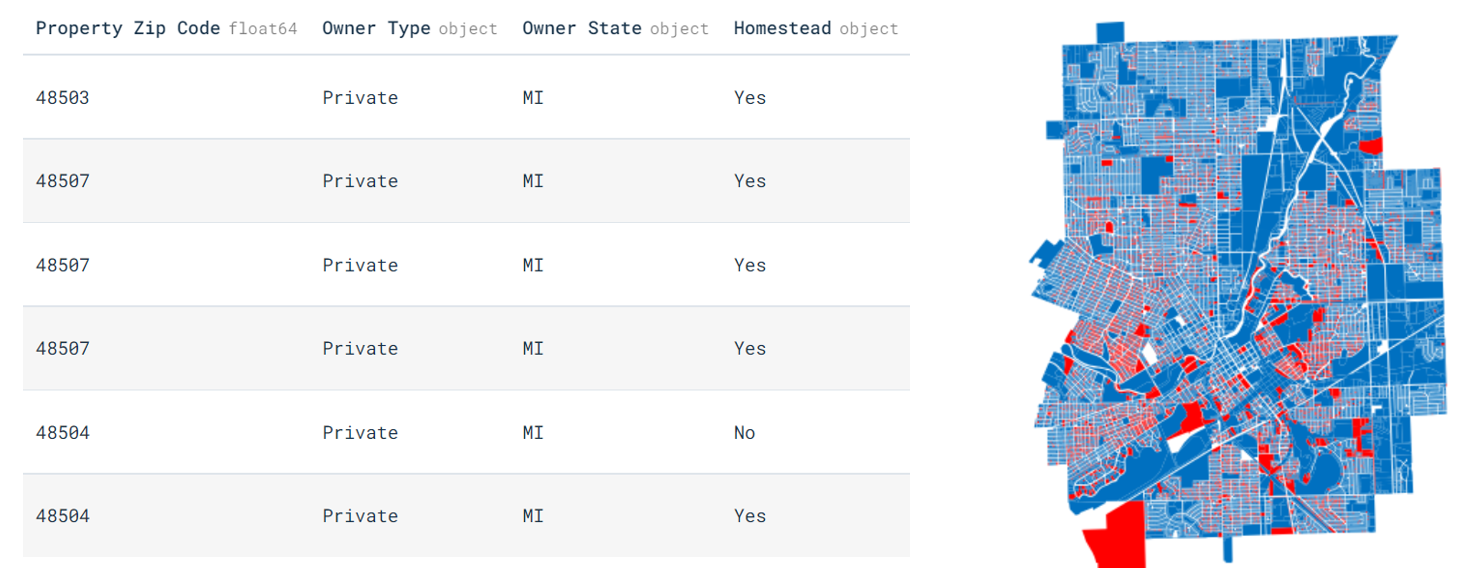Image resolution: width=1465 pixels, height=581 pixels.
Task: Click the Homestead cell showing No
Action: click(x=744, y=433)
